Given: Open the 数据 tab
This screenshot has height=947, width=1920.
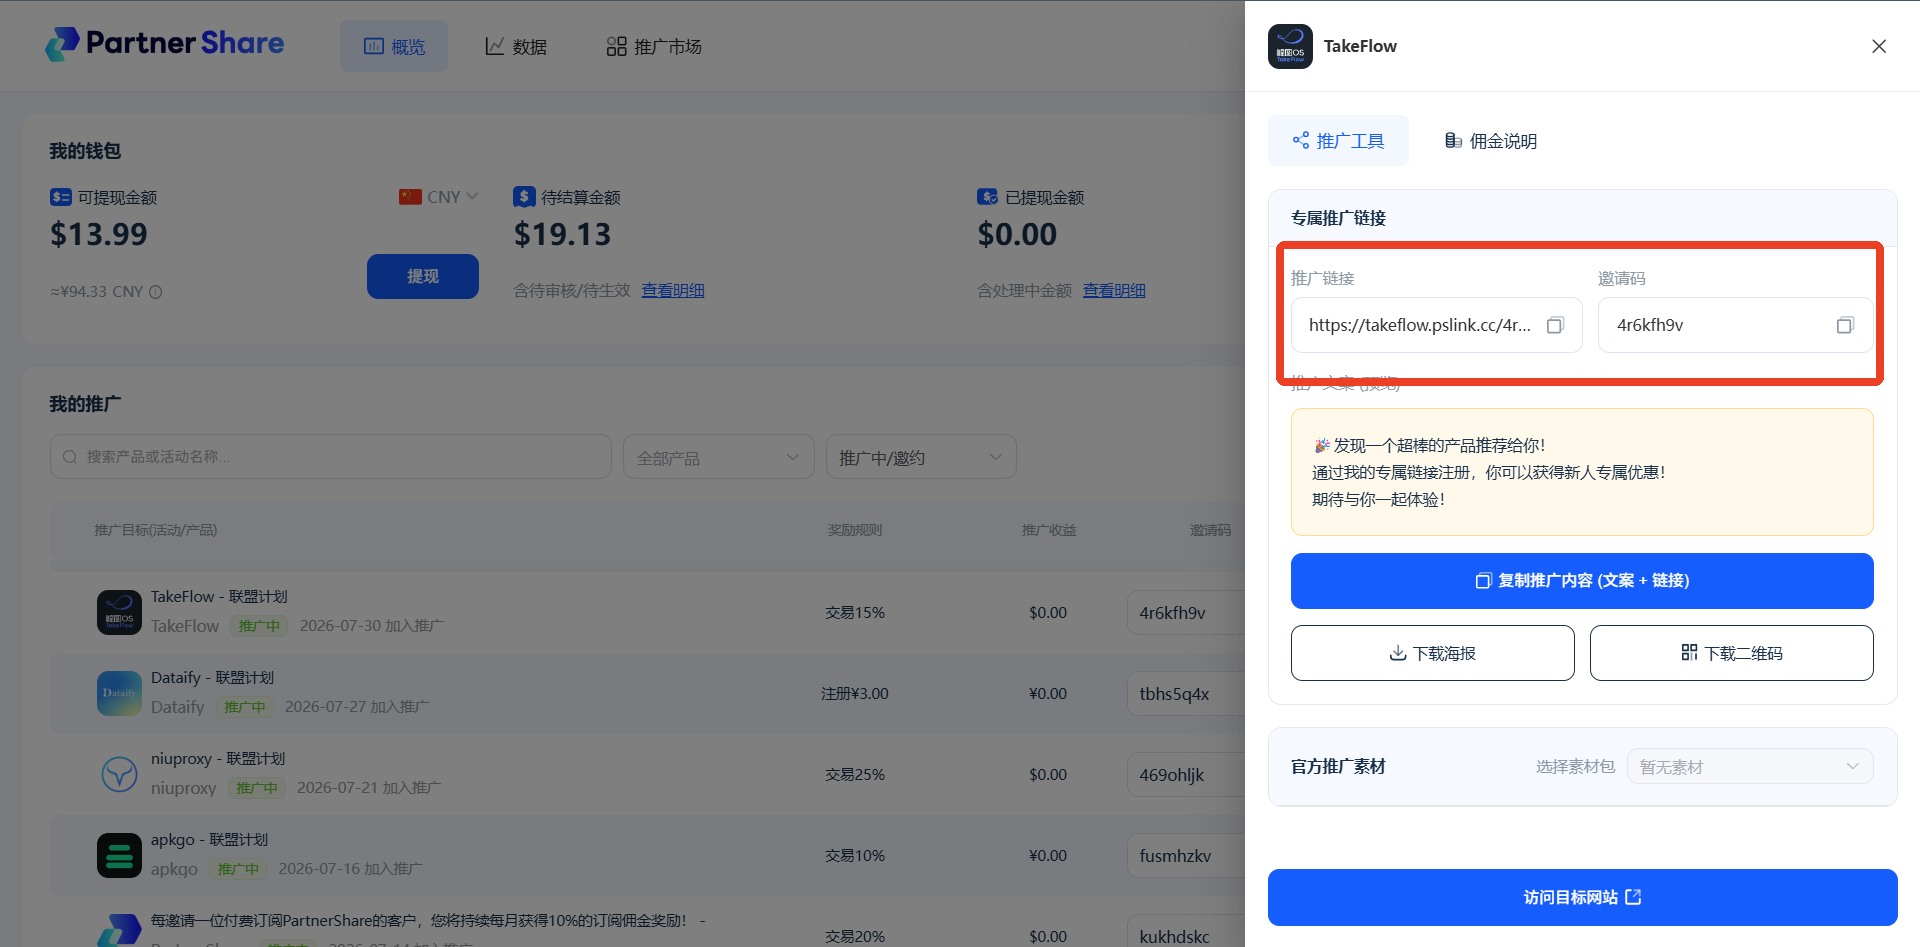Looking at the screenshot, I should [516, 46].
